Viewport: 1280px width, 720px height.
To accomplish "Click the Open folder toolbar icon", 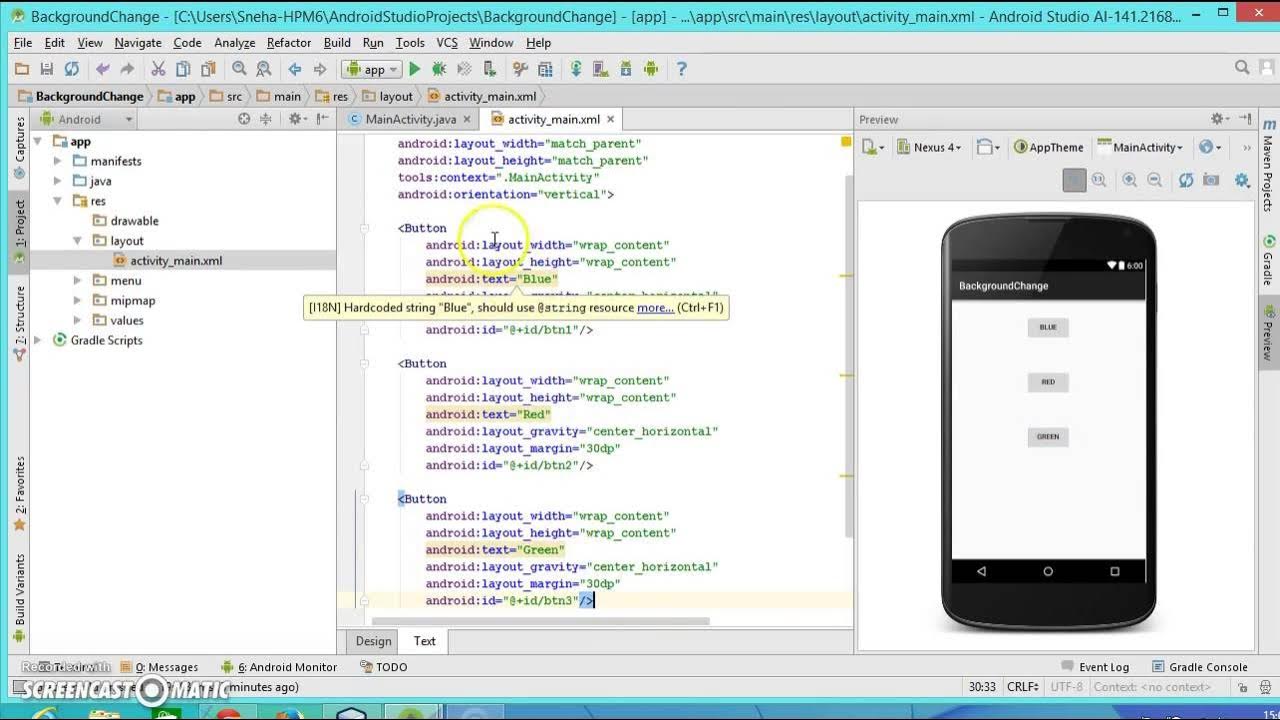I will pyautogui.click(x=22, y=69).
